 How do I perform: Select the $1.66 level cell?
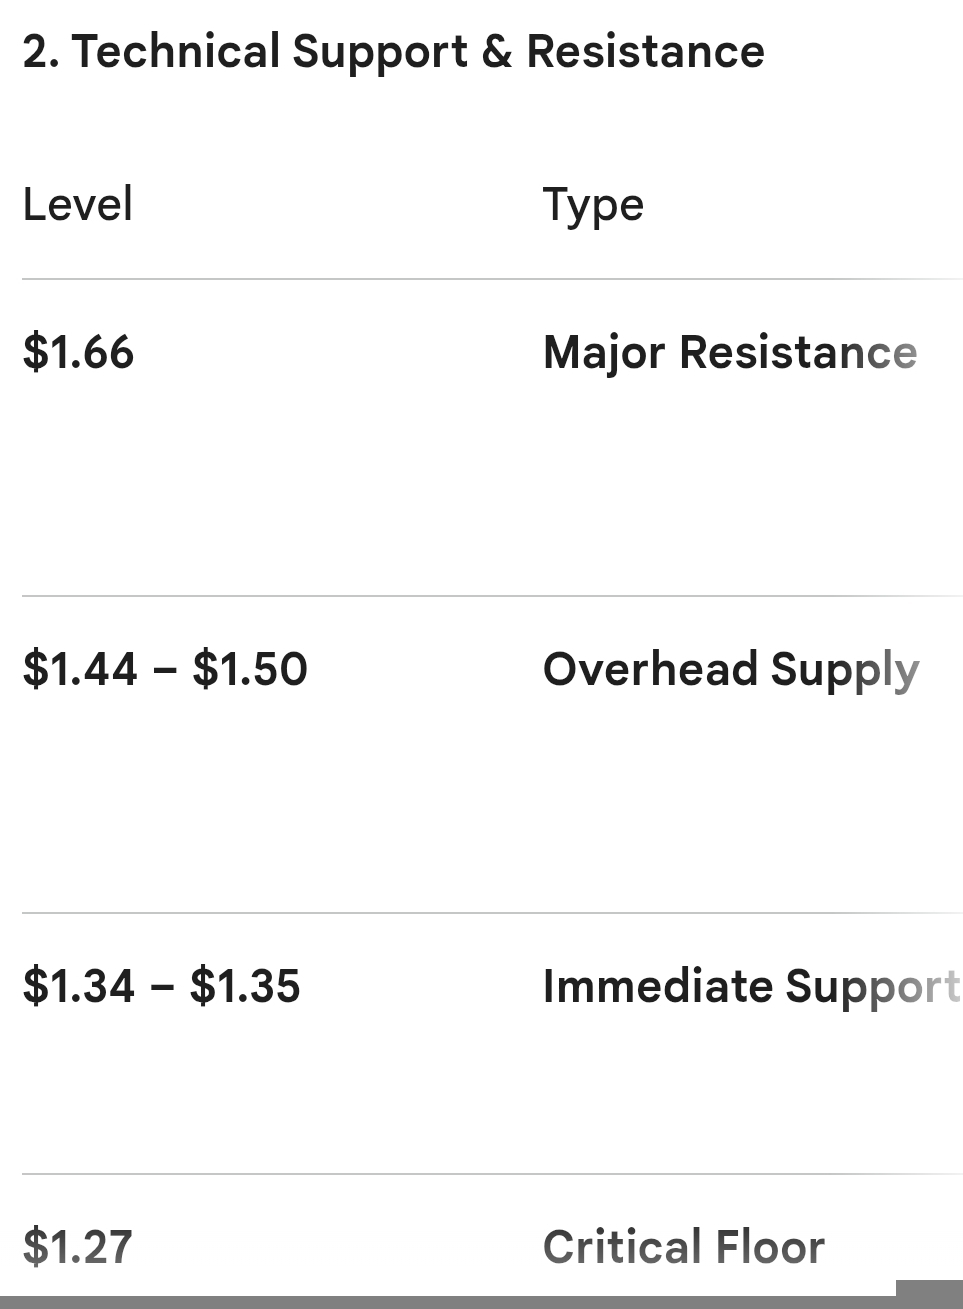click(x=78, y=353)
